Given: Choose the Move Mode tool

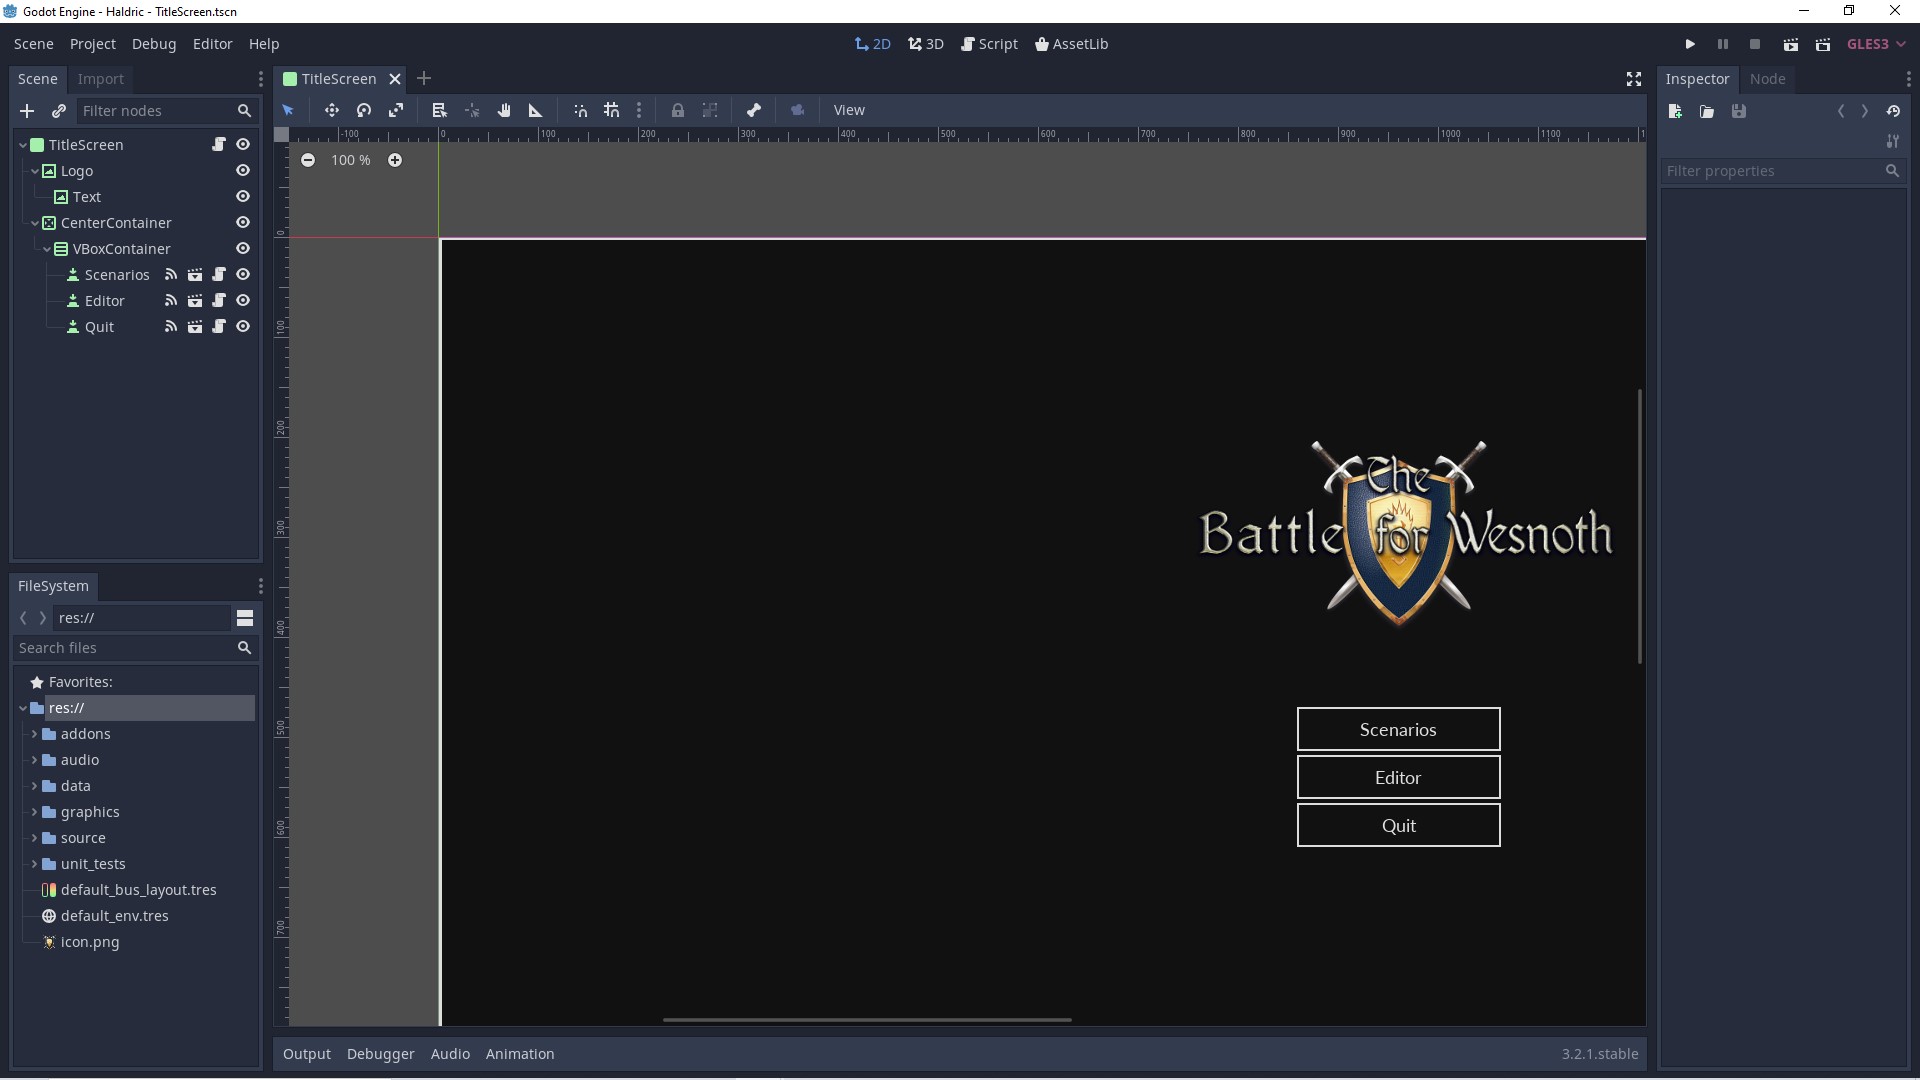Looking at the screenshot, I should (x=332, y=110).
